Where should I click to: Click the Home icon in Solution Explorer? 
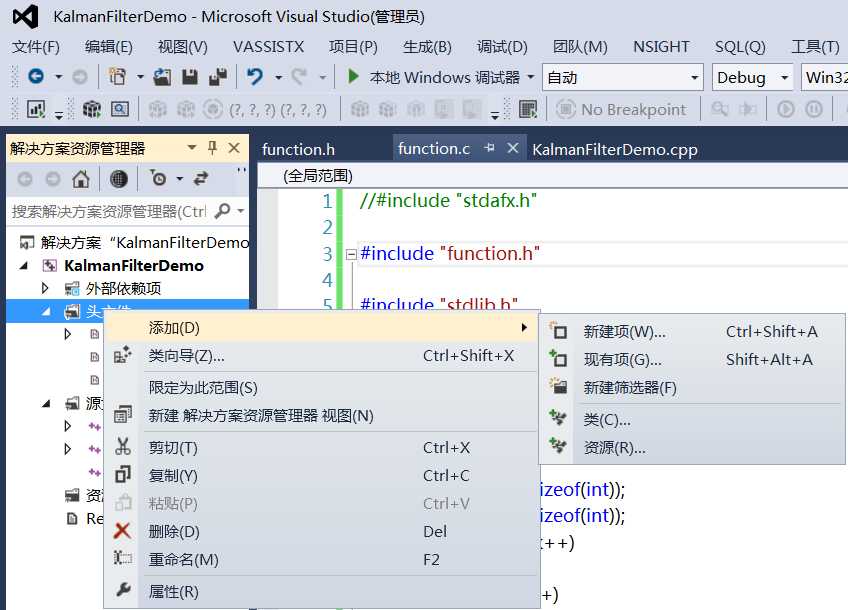point(81,178)
